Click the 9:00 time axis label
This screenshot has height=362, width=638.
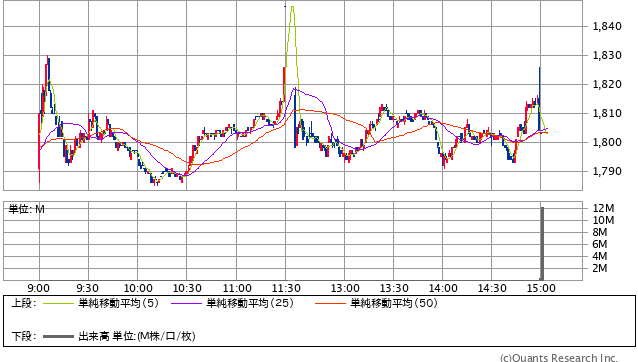(39, 288)
